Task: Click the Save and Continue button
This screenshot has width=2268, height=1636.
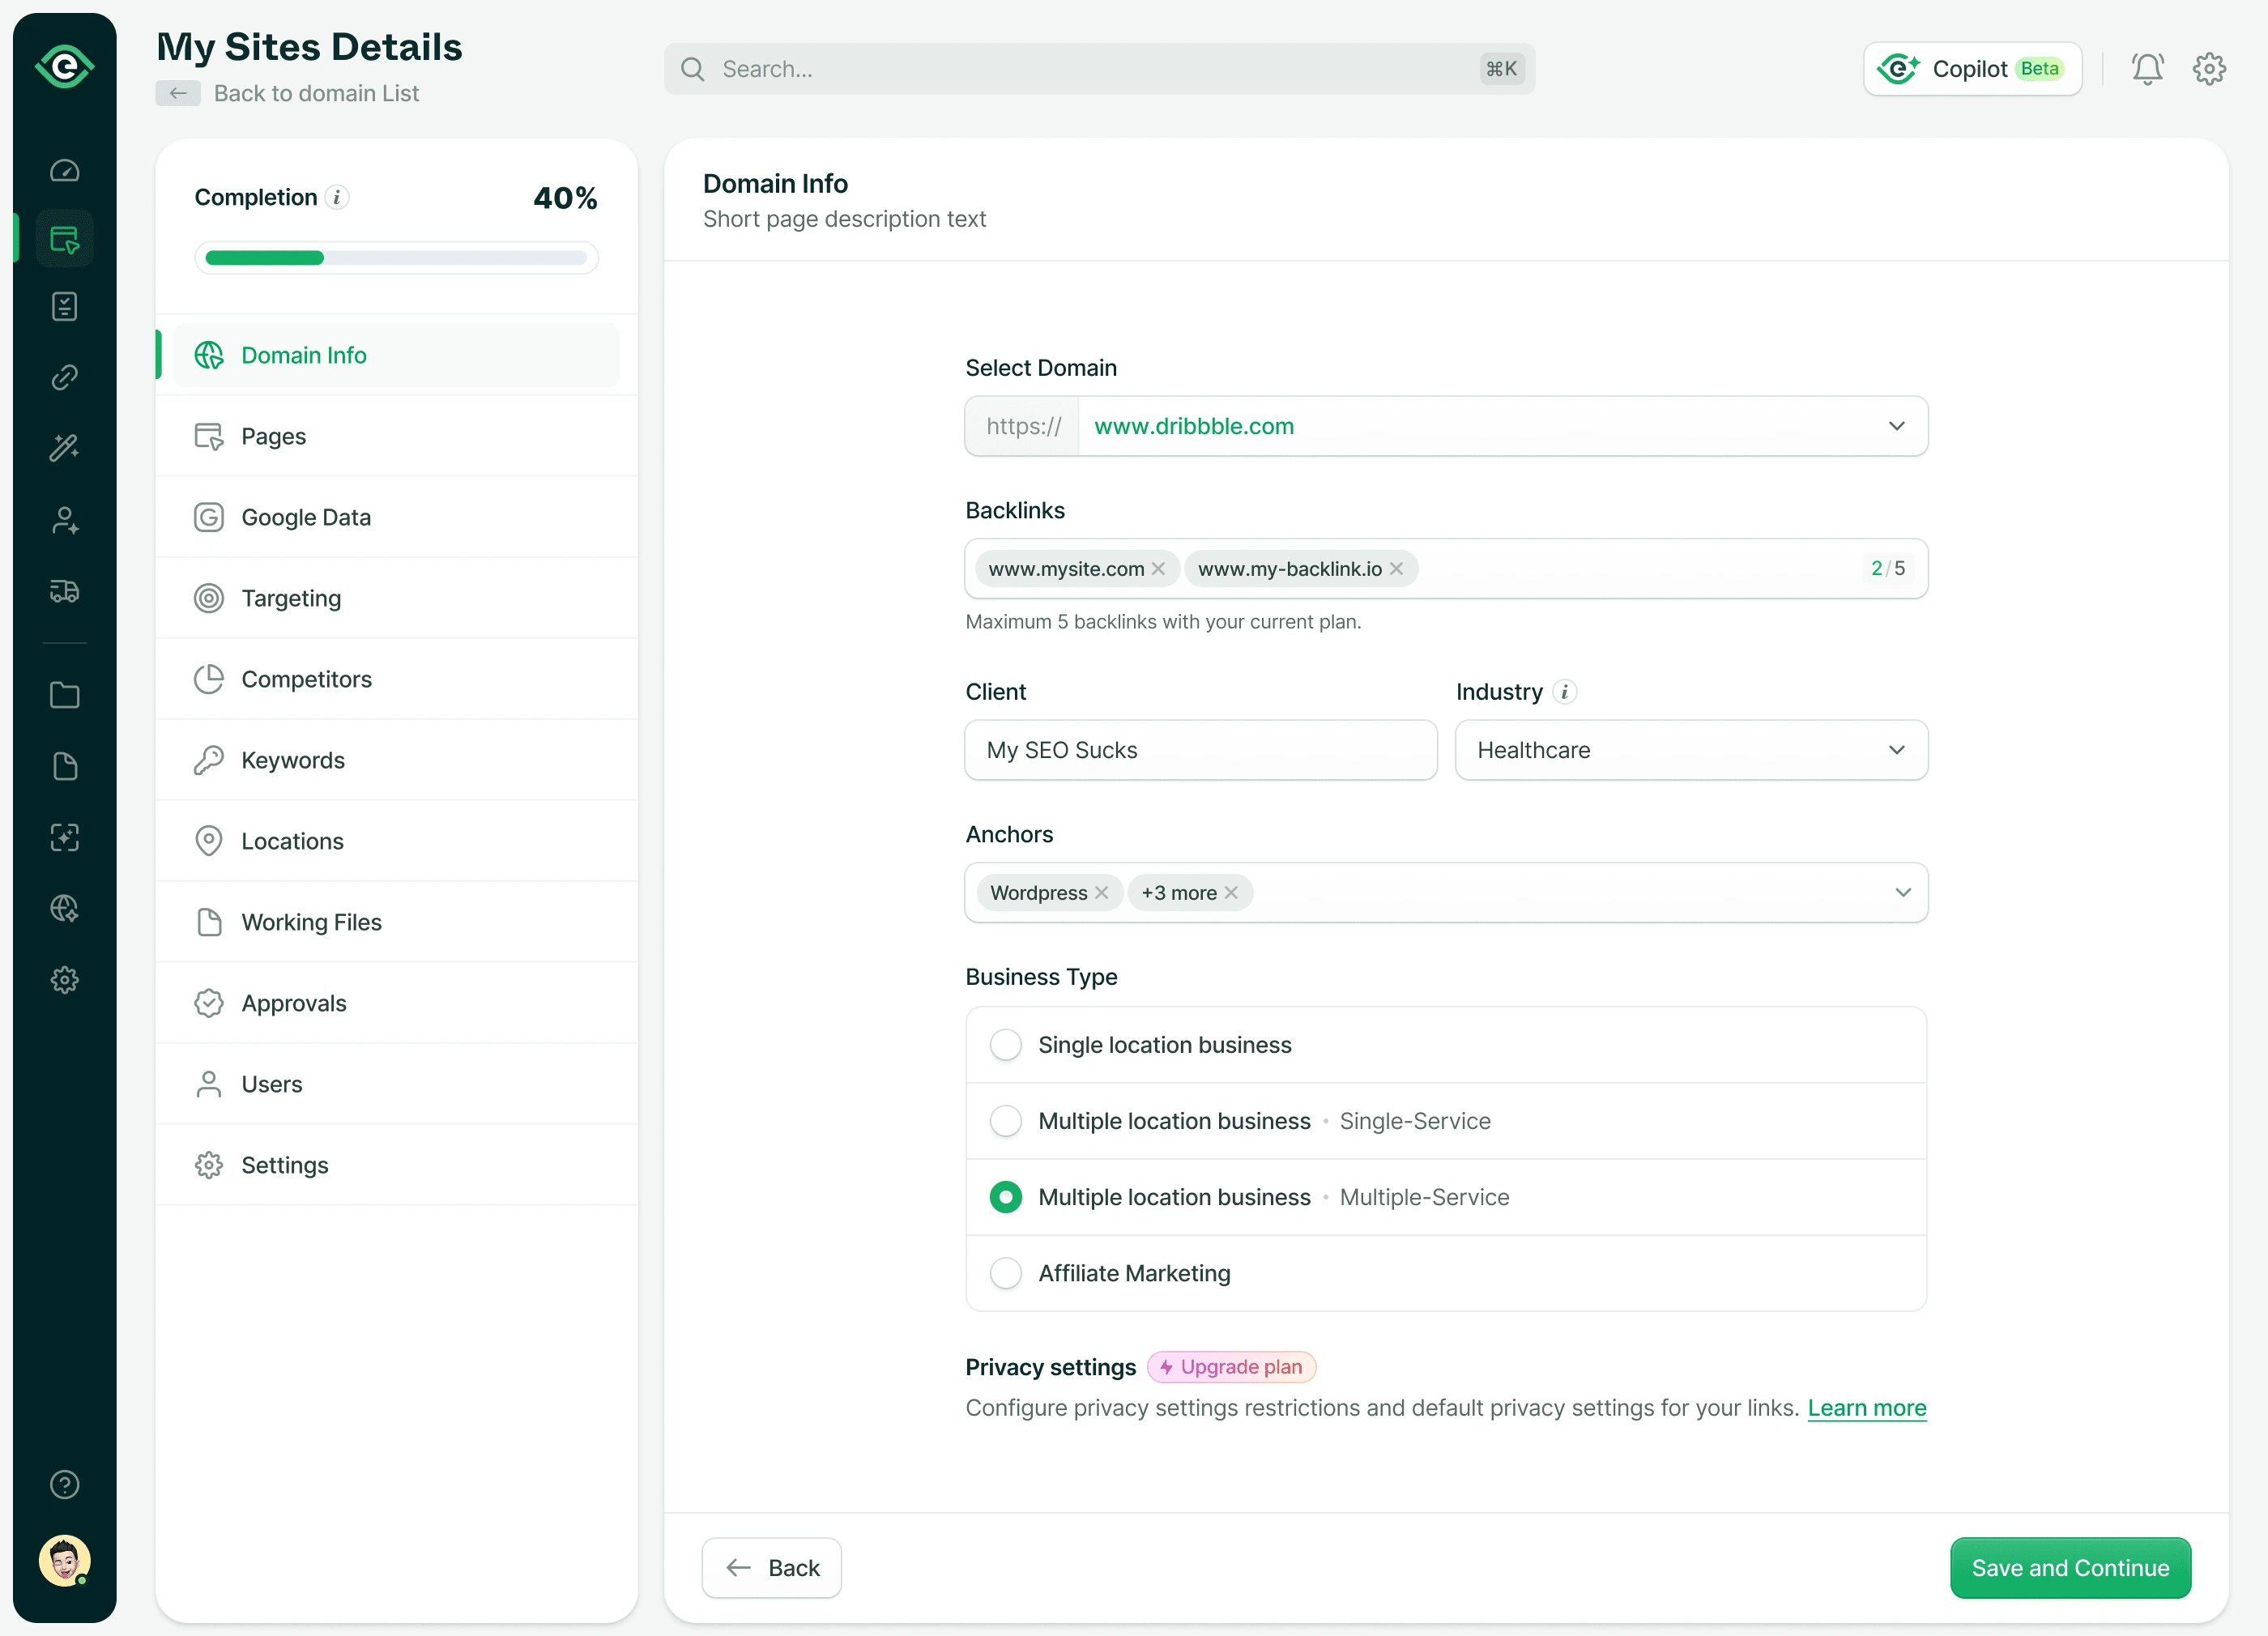Action: tap(2070, 1567)
